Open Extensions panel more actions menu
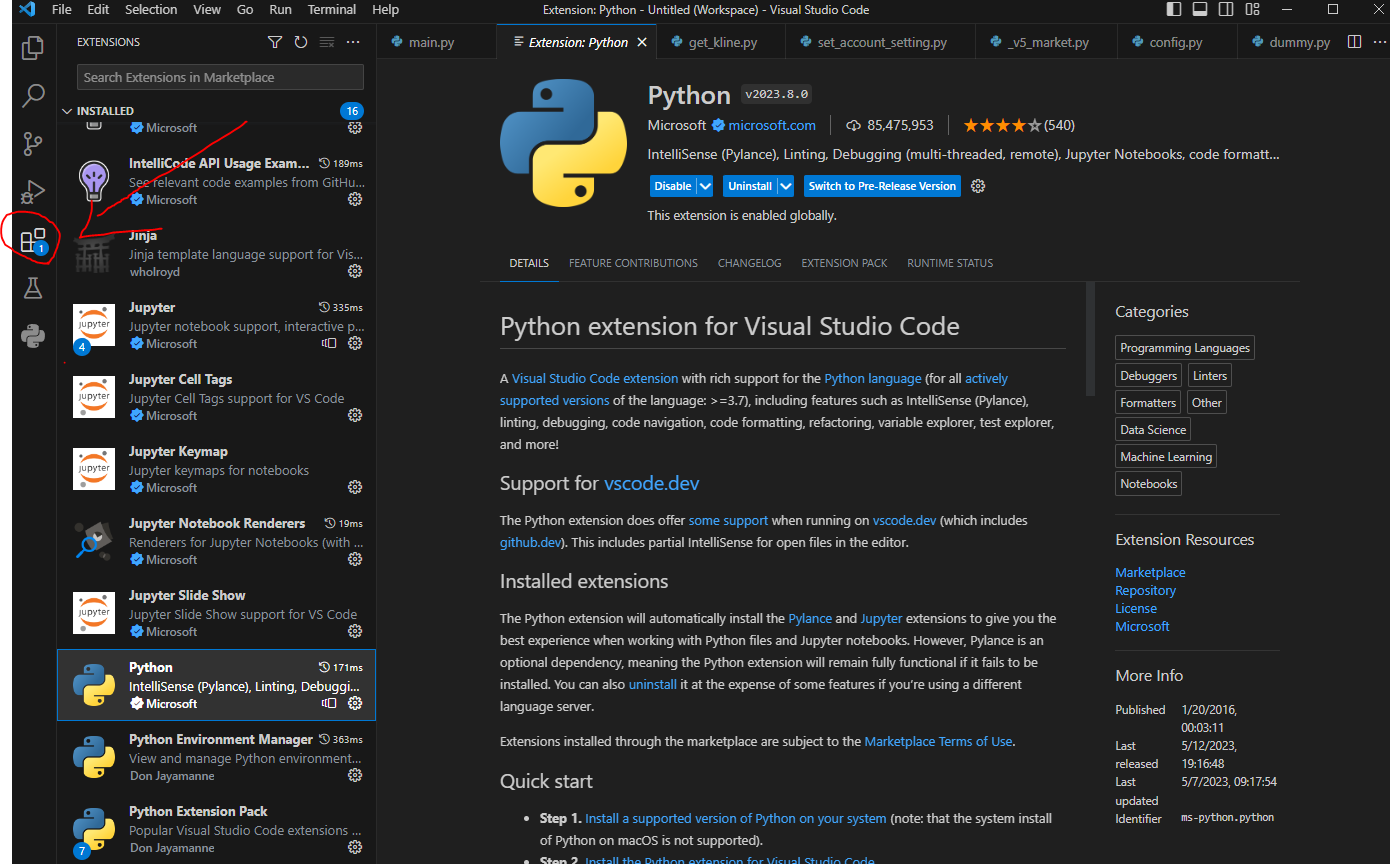1390x864 pixels. [x=353, y=42]
